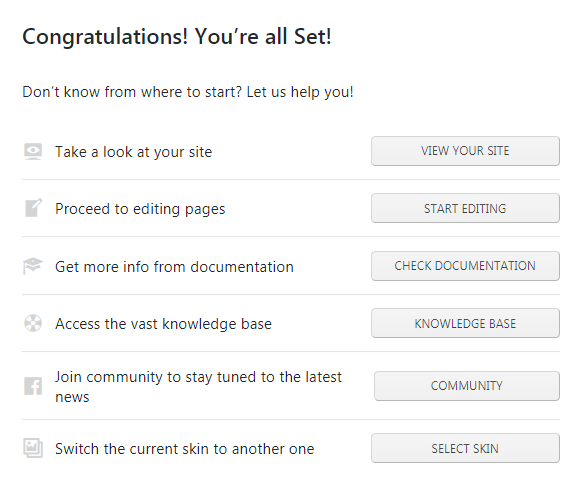Click the graduation cap documentation icon

pos(33,266)
